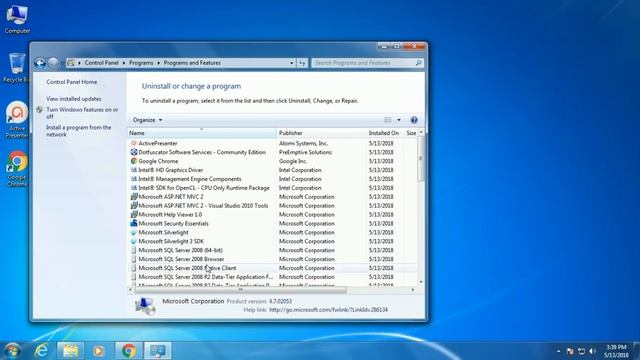The height and width of the screenshot is (360, 640).
Task: Launch ActivePresenter from the desktop shortcut
Action: point(17,120)
